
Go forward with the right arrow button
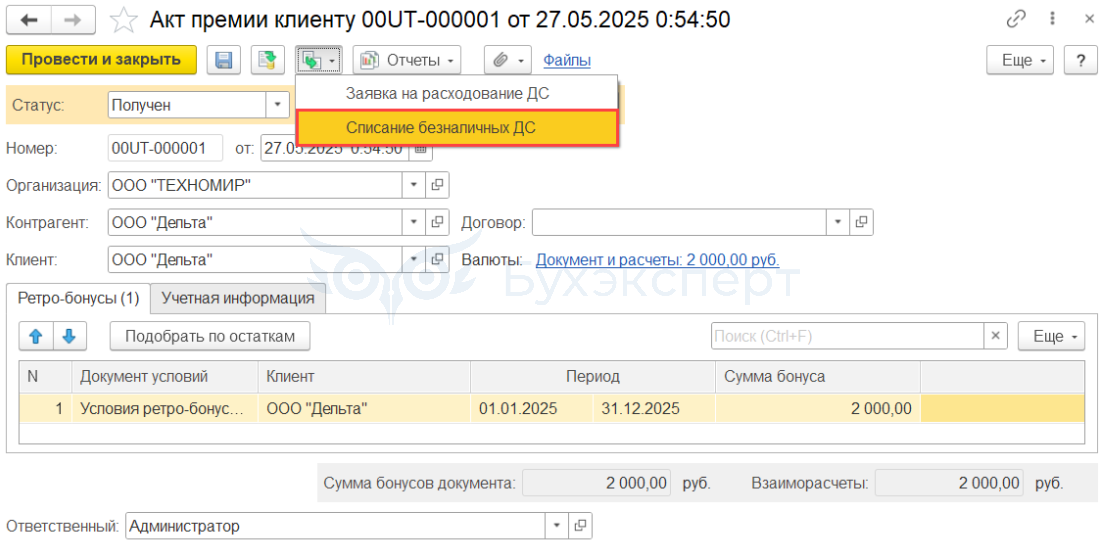[x=74, y=20]
